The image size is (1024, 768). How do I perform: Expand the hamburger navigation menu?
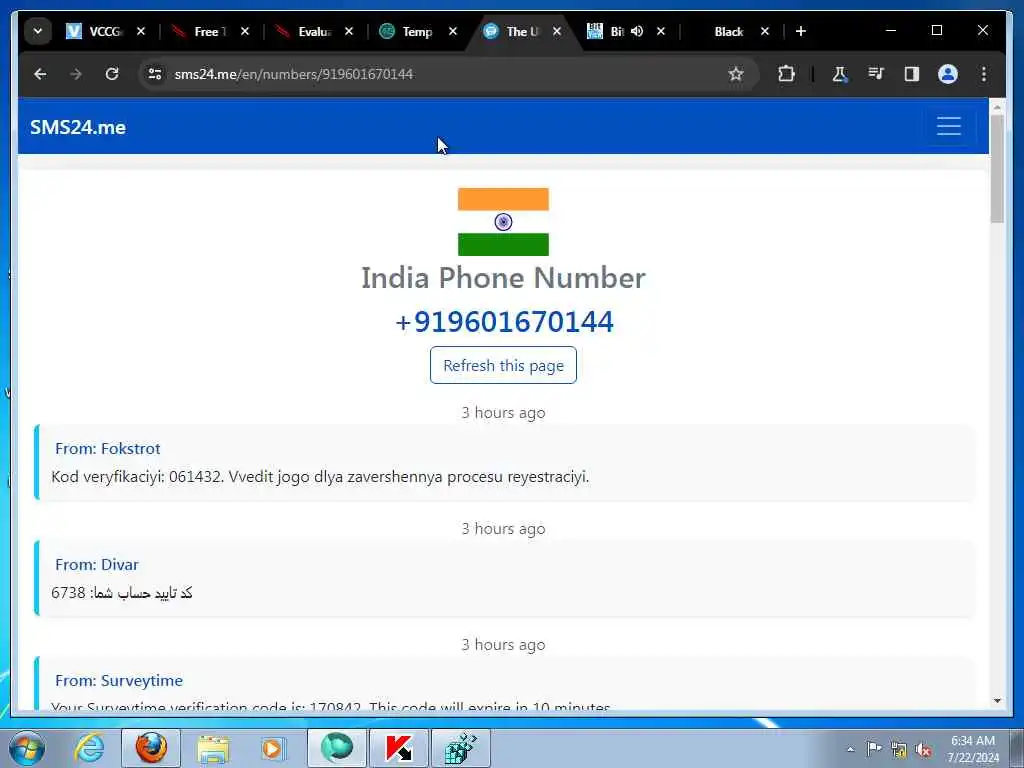tap(948, 126)
